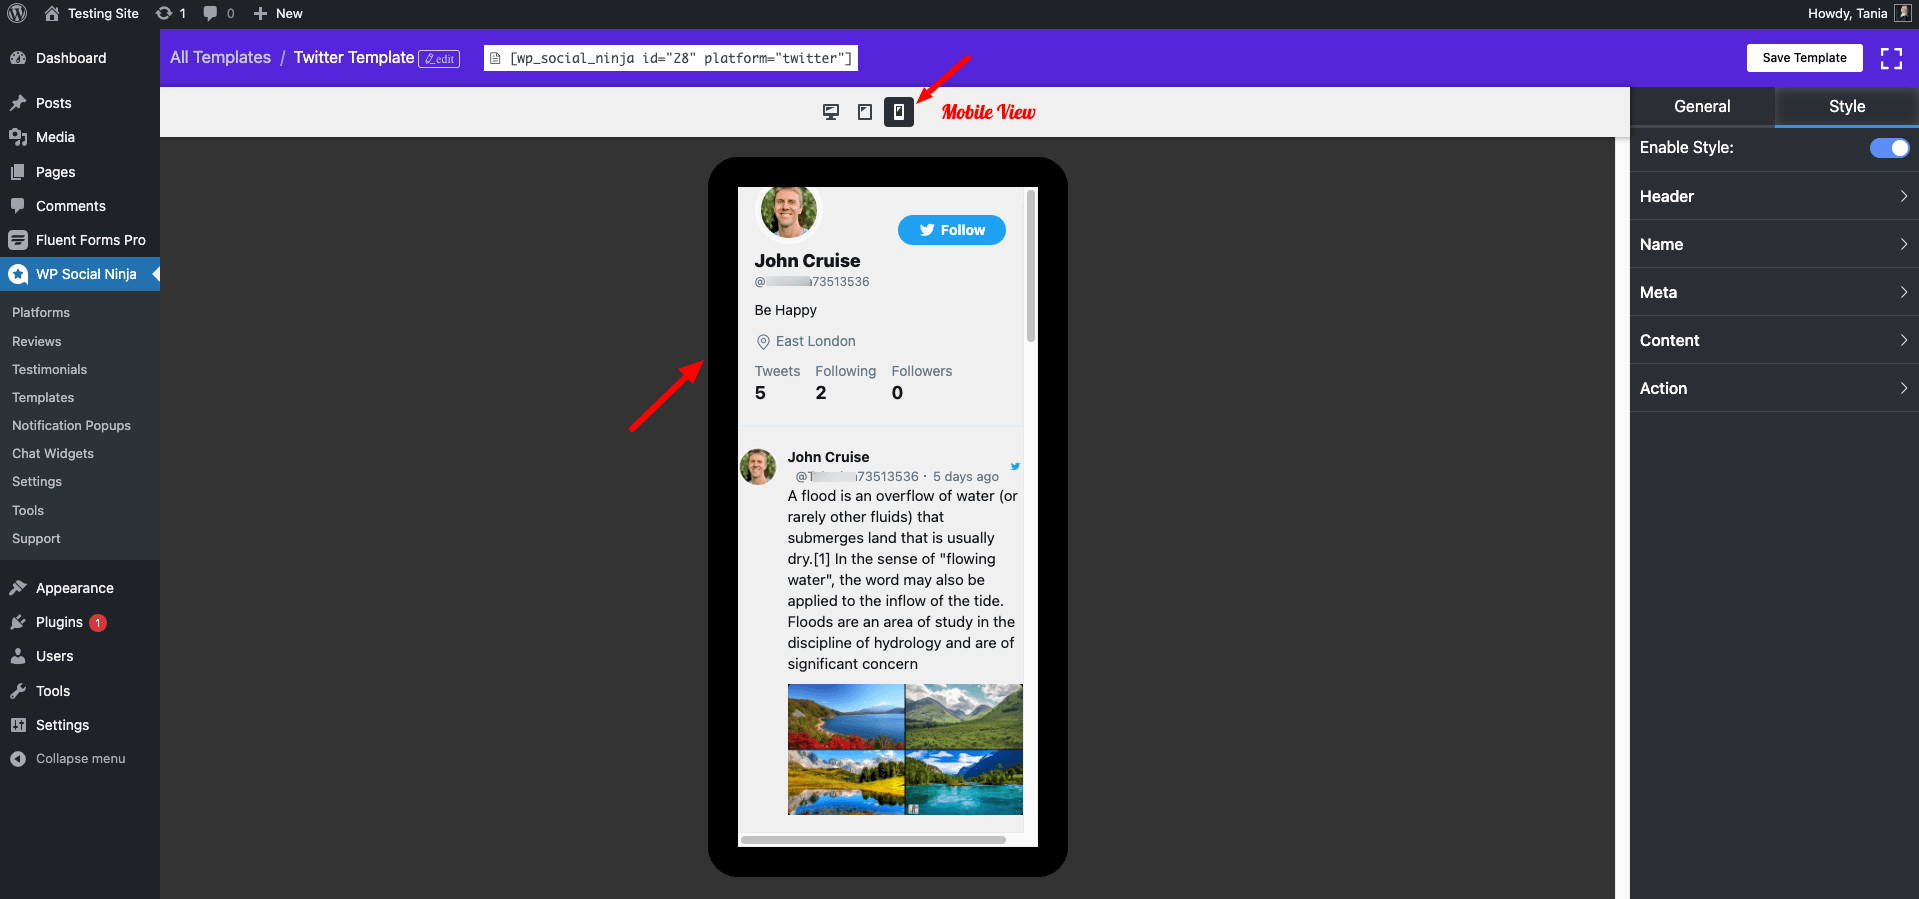
Task: Switch to the General tab
Action: [x=1702, y=106]
